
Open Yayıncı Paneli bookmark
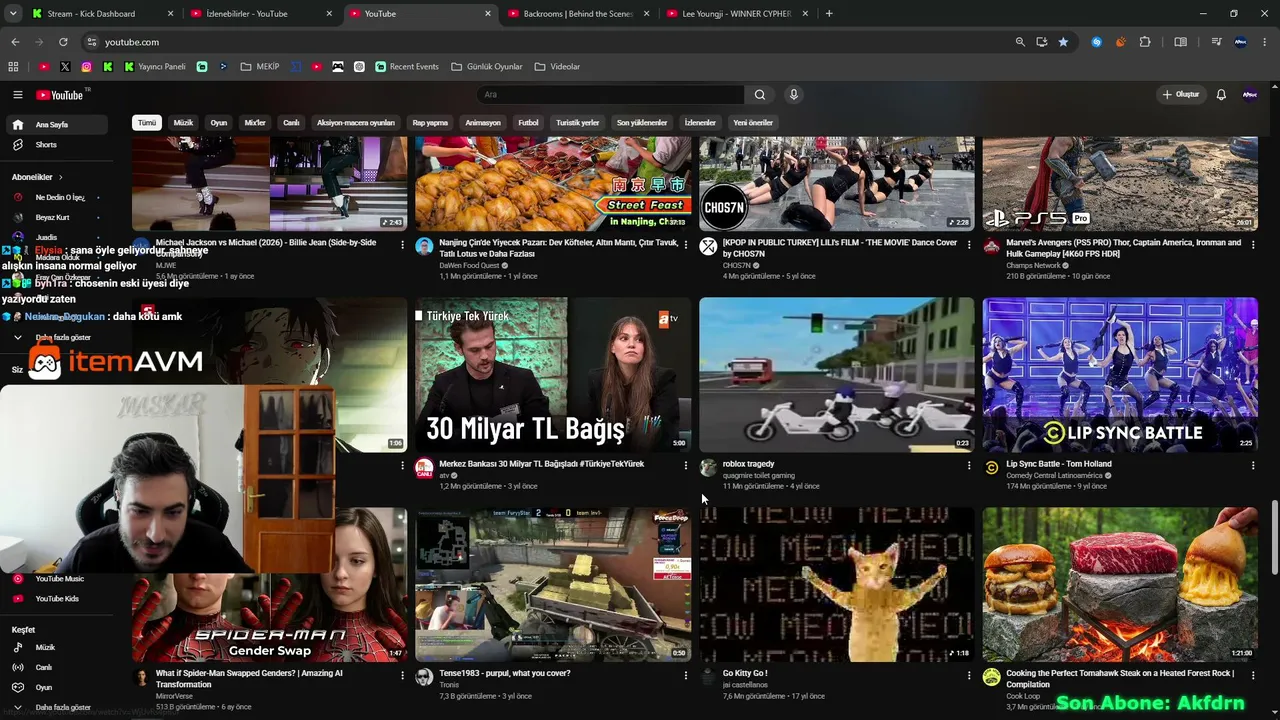tap(155, 67)
